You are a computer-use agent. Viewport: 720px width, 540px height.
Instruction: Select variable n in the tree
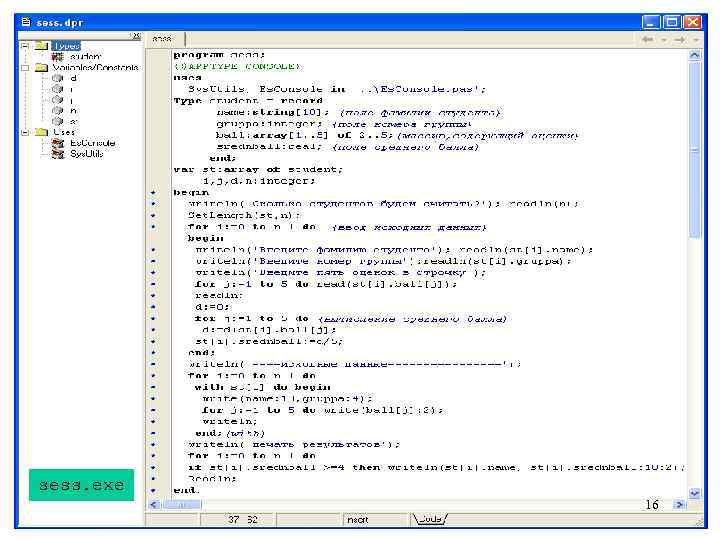pyautogui.click(x=73, y=111)
